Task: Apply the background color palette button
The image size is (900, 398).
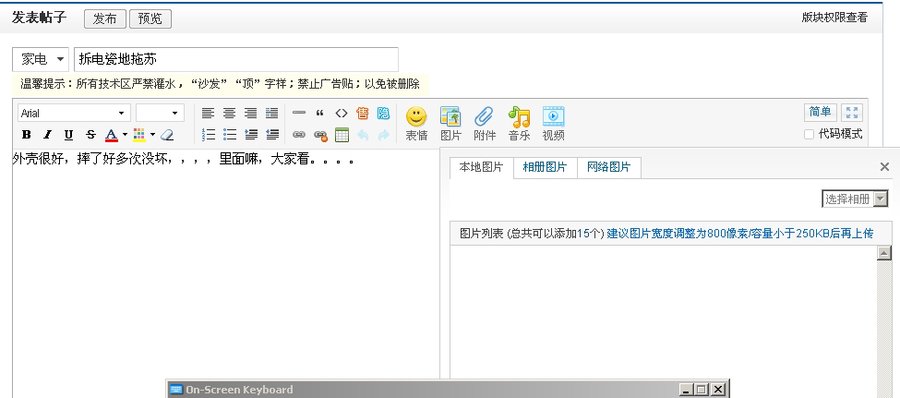Action: pos(139,135)
